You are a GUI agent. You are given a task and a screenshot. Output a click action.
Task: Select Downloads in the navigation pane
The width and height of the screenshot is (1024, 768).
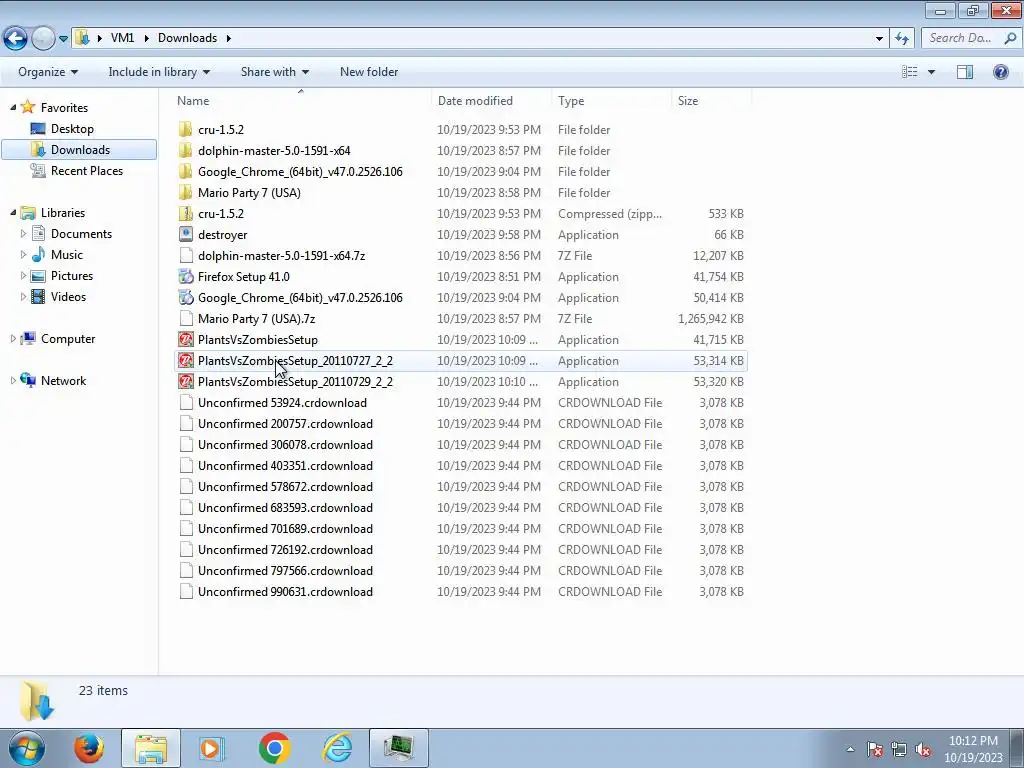[79, 150]
